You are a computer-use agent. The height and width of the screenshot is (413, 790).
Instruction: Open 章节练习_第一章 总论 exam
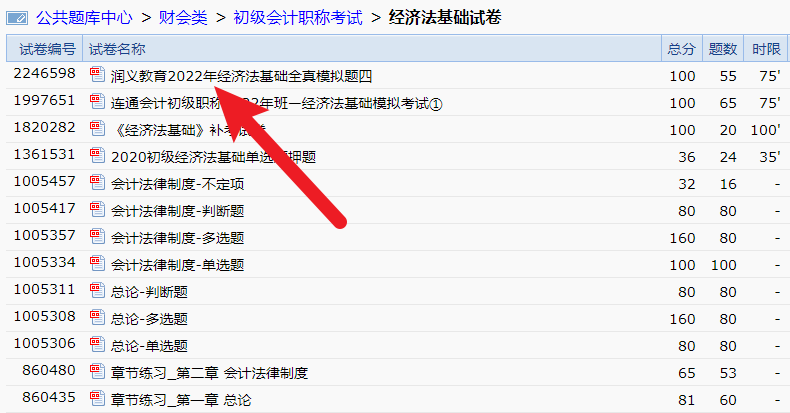pyautogui.click(x=181, y=400)
